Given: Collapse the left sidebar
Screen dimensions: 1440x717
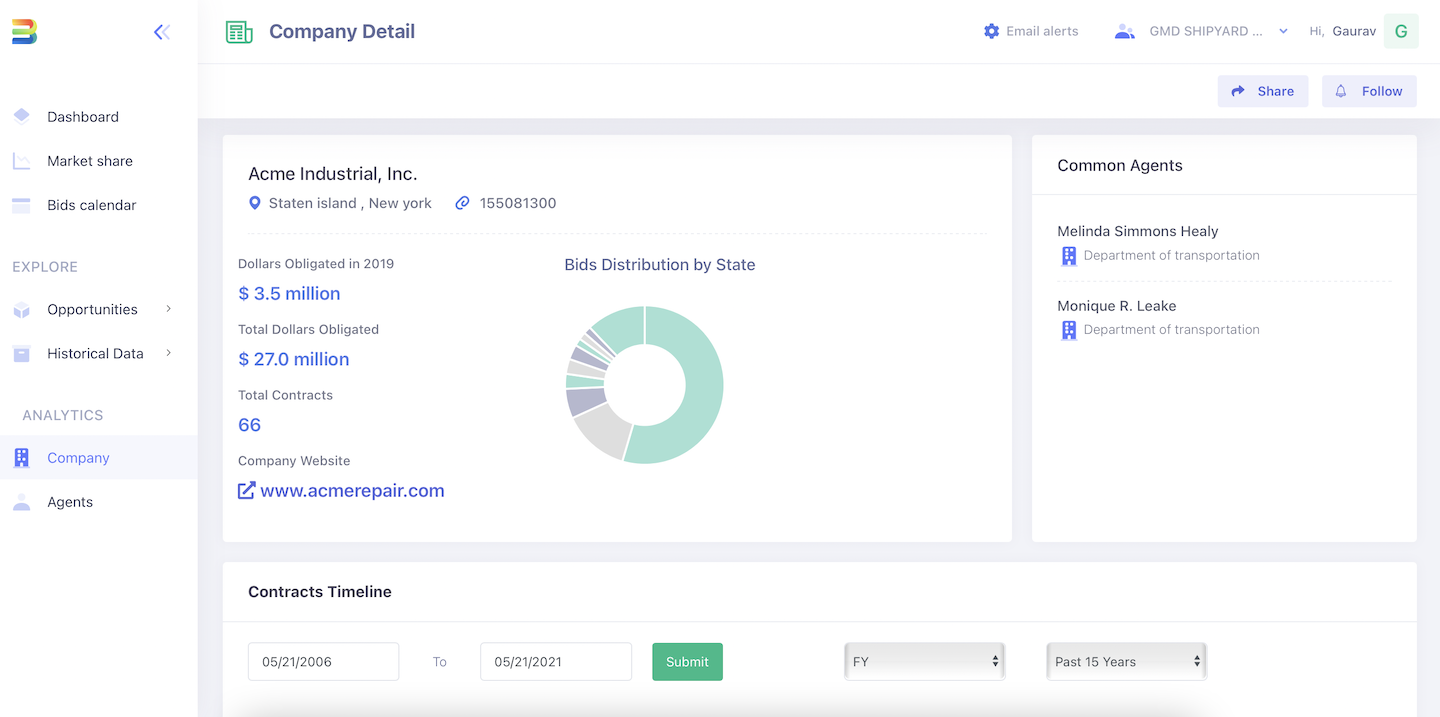Looking at the screenshot, I should coord(162,31).
